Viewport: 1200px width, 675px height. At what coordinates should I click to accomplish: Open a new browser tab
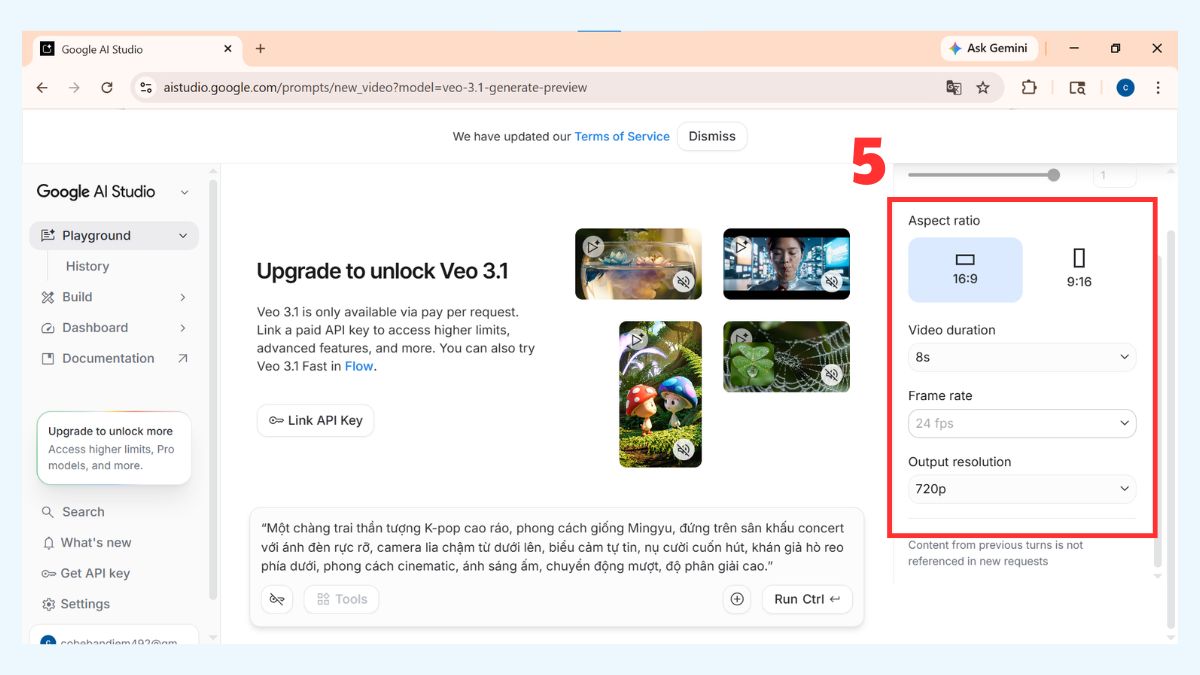[260, 48]
